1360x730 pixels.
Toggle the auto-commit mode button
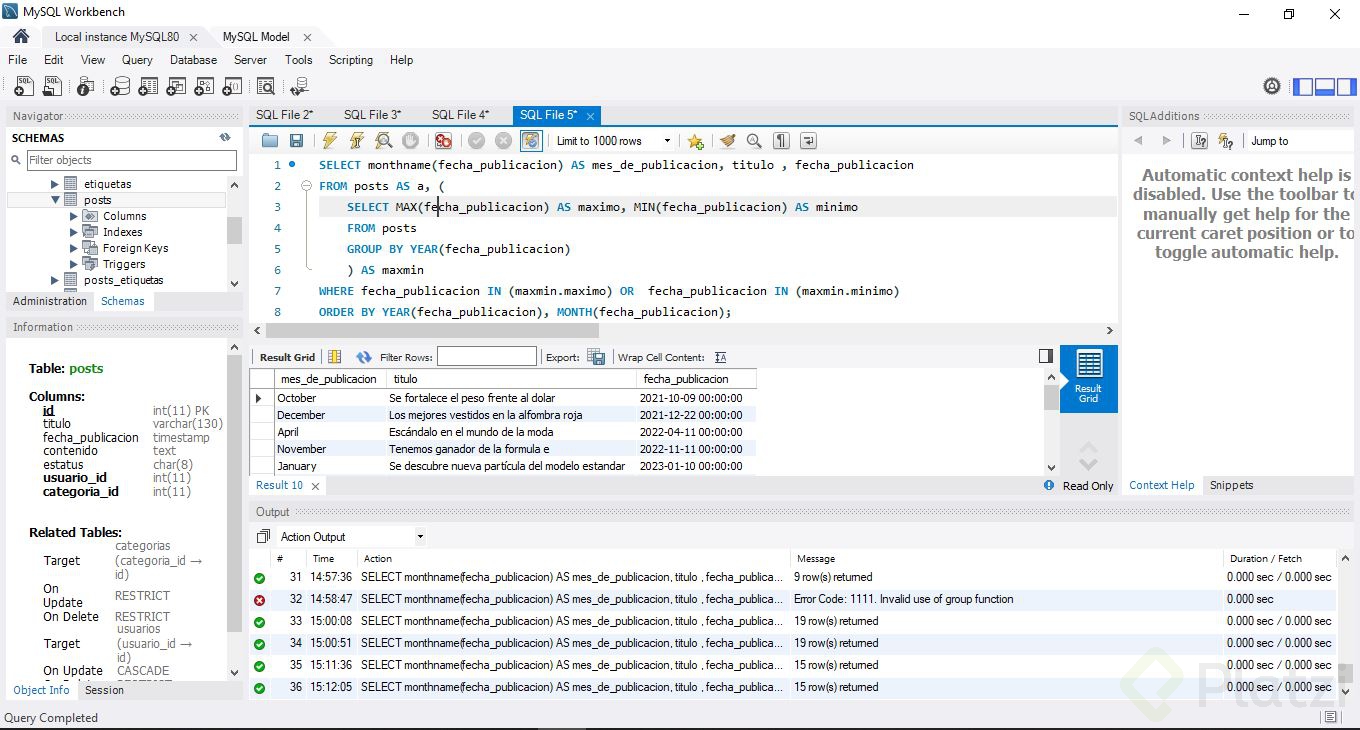coord(531,141)
